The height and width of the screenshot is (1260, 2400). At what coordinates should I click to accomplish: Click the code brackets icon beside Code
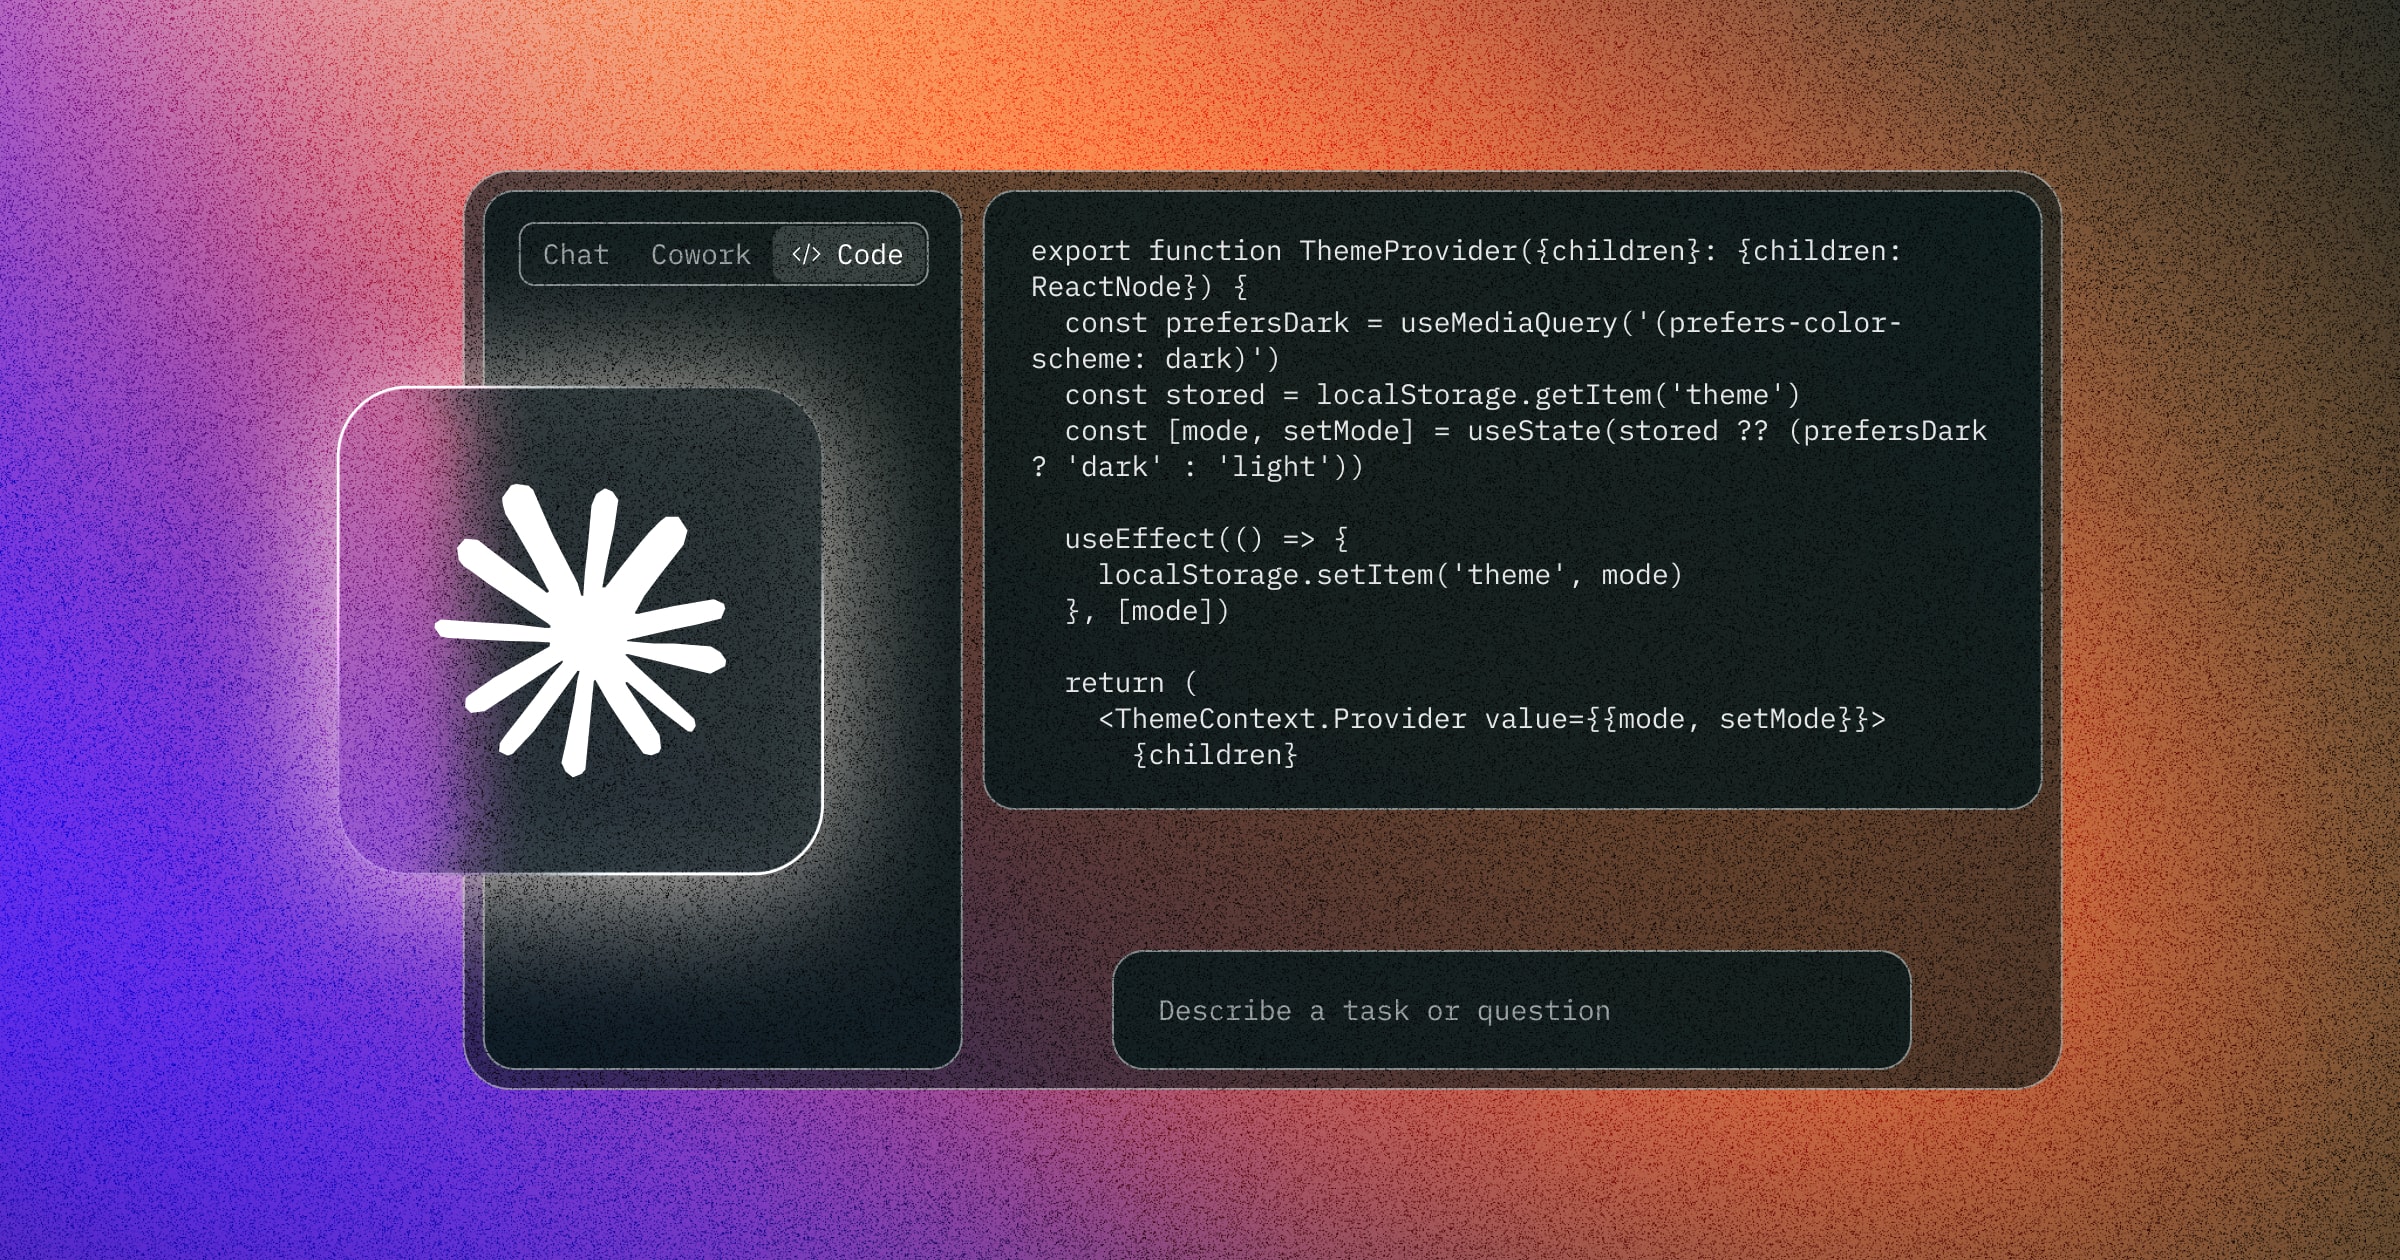click(806, 255)
